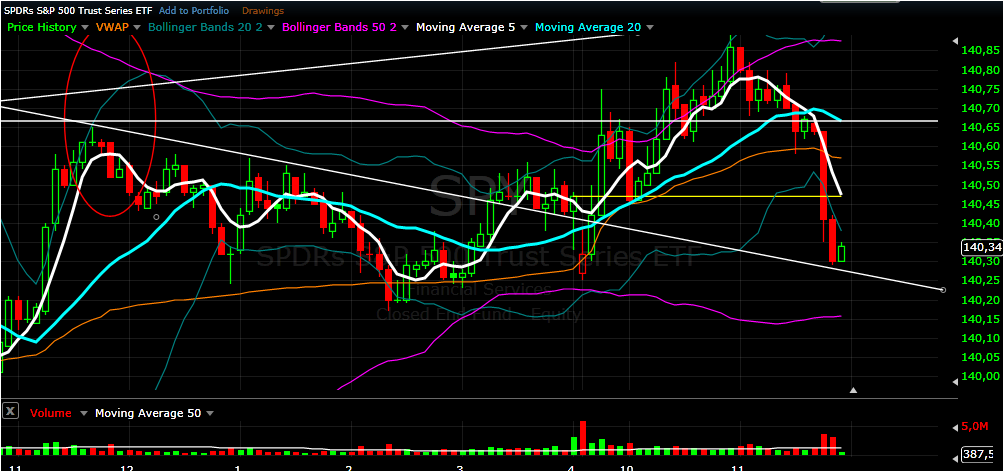1004x472 pixels.
Task: Open Bollinger Bands 50 2 dropdown arrow
Action: (x=403, y=28)
